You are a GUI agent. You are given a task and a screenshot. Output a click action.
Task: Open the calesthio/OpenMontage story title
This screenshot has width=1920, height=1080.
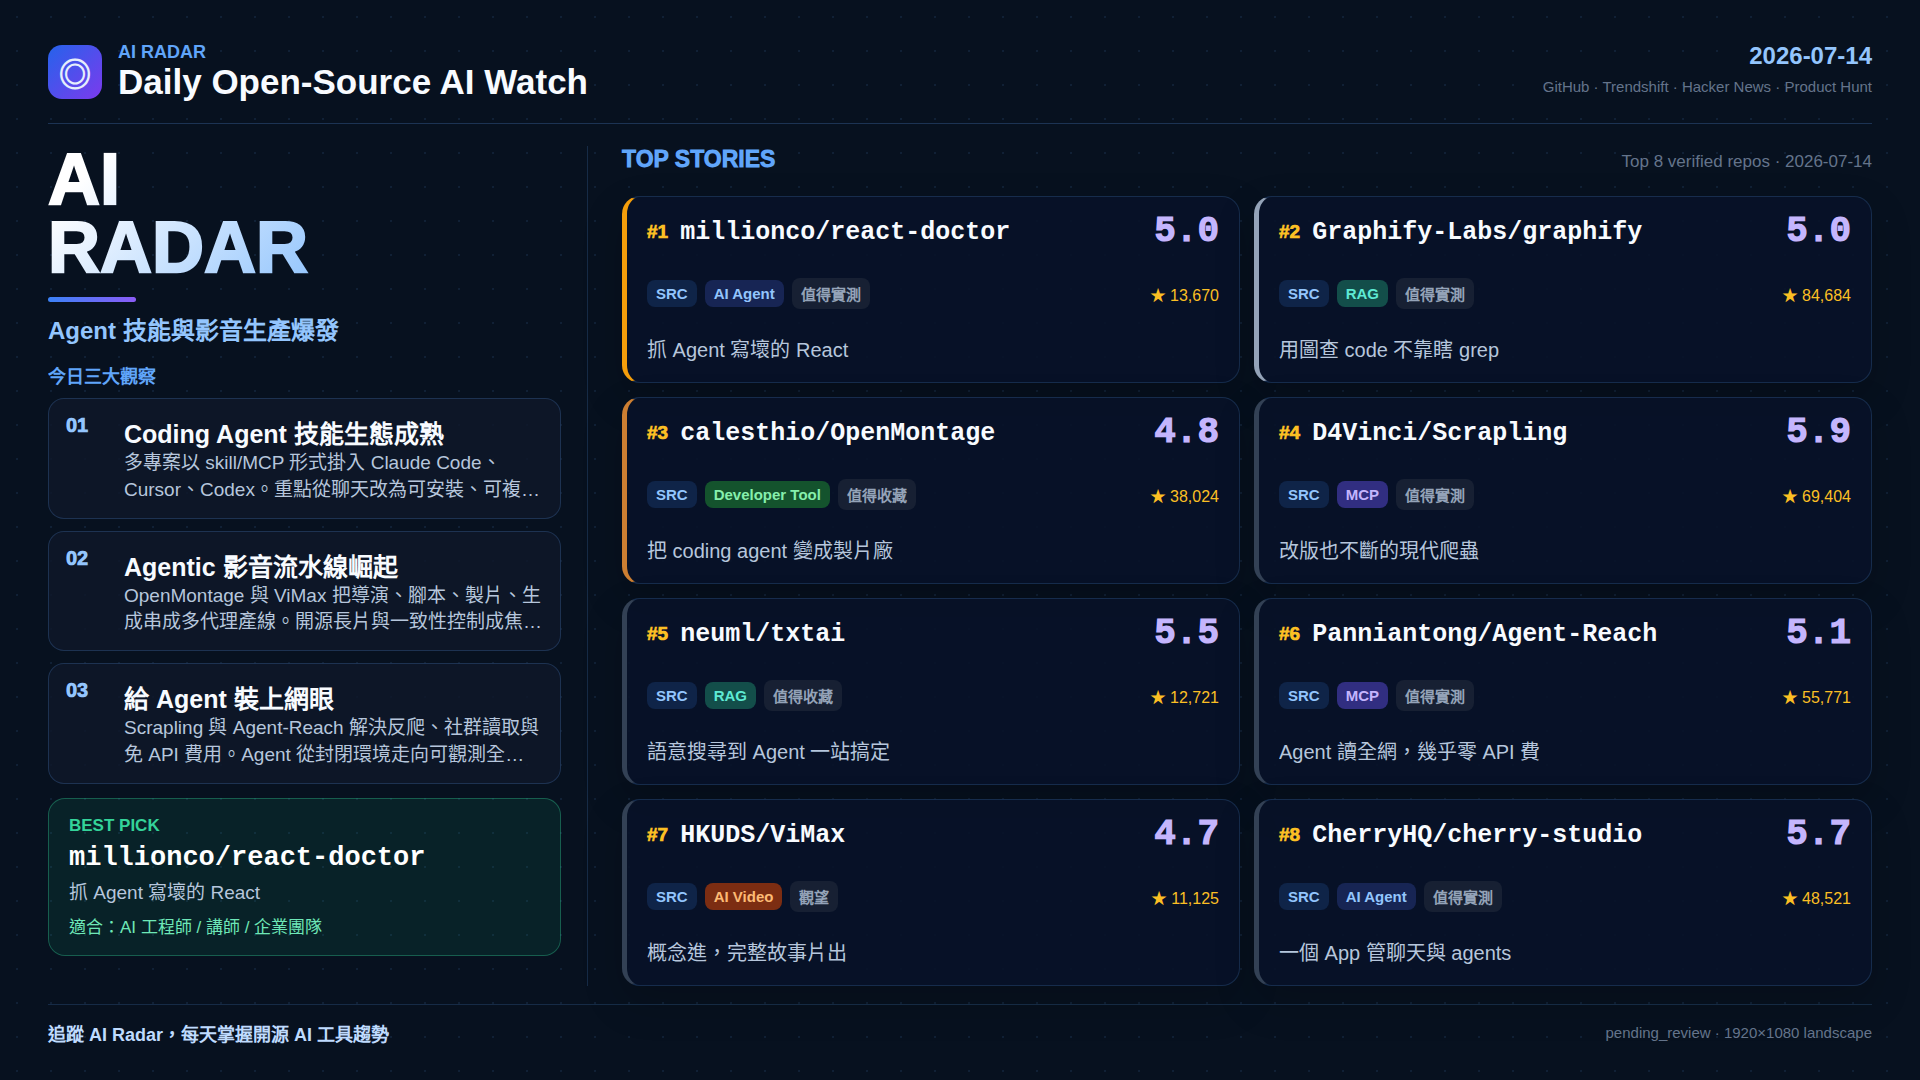837,432
